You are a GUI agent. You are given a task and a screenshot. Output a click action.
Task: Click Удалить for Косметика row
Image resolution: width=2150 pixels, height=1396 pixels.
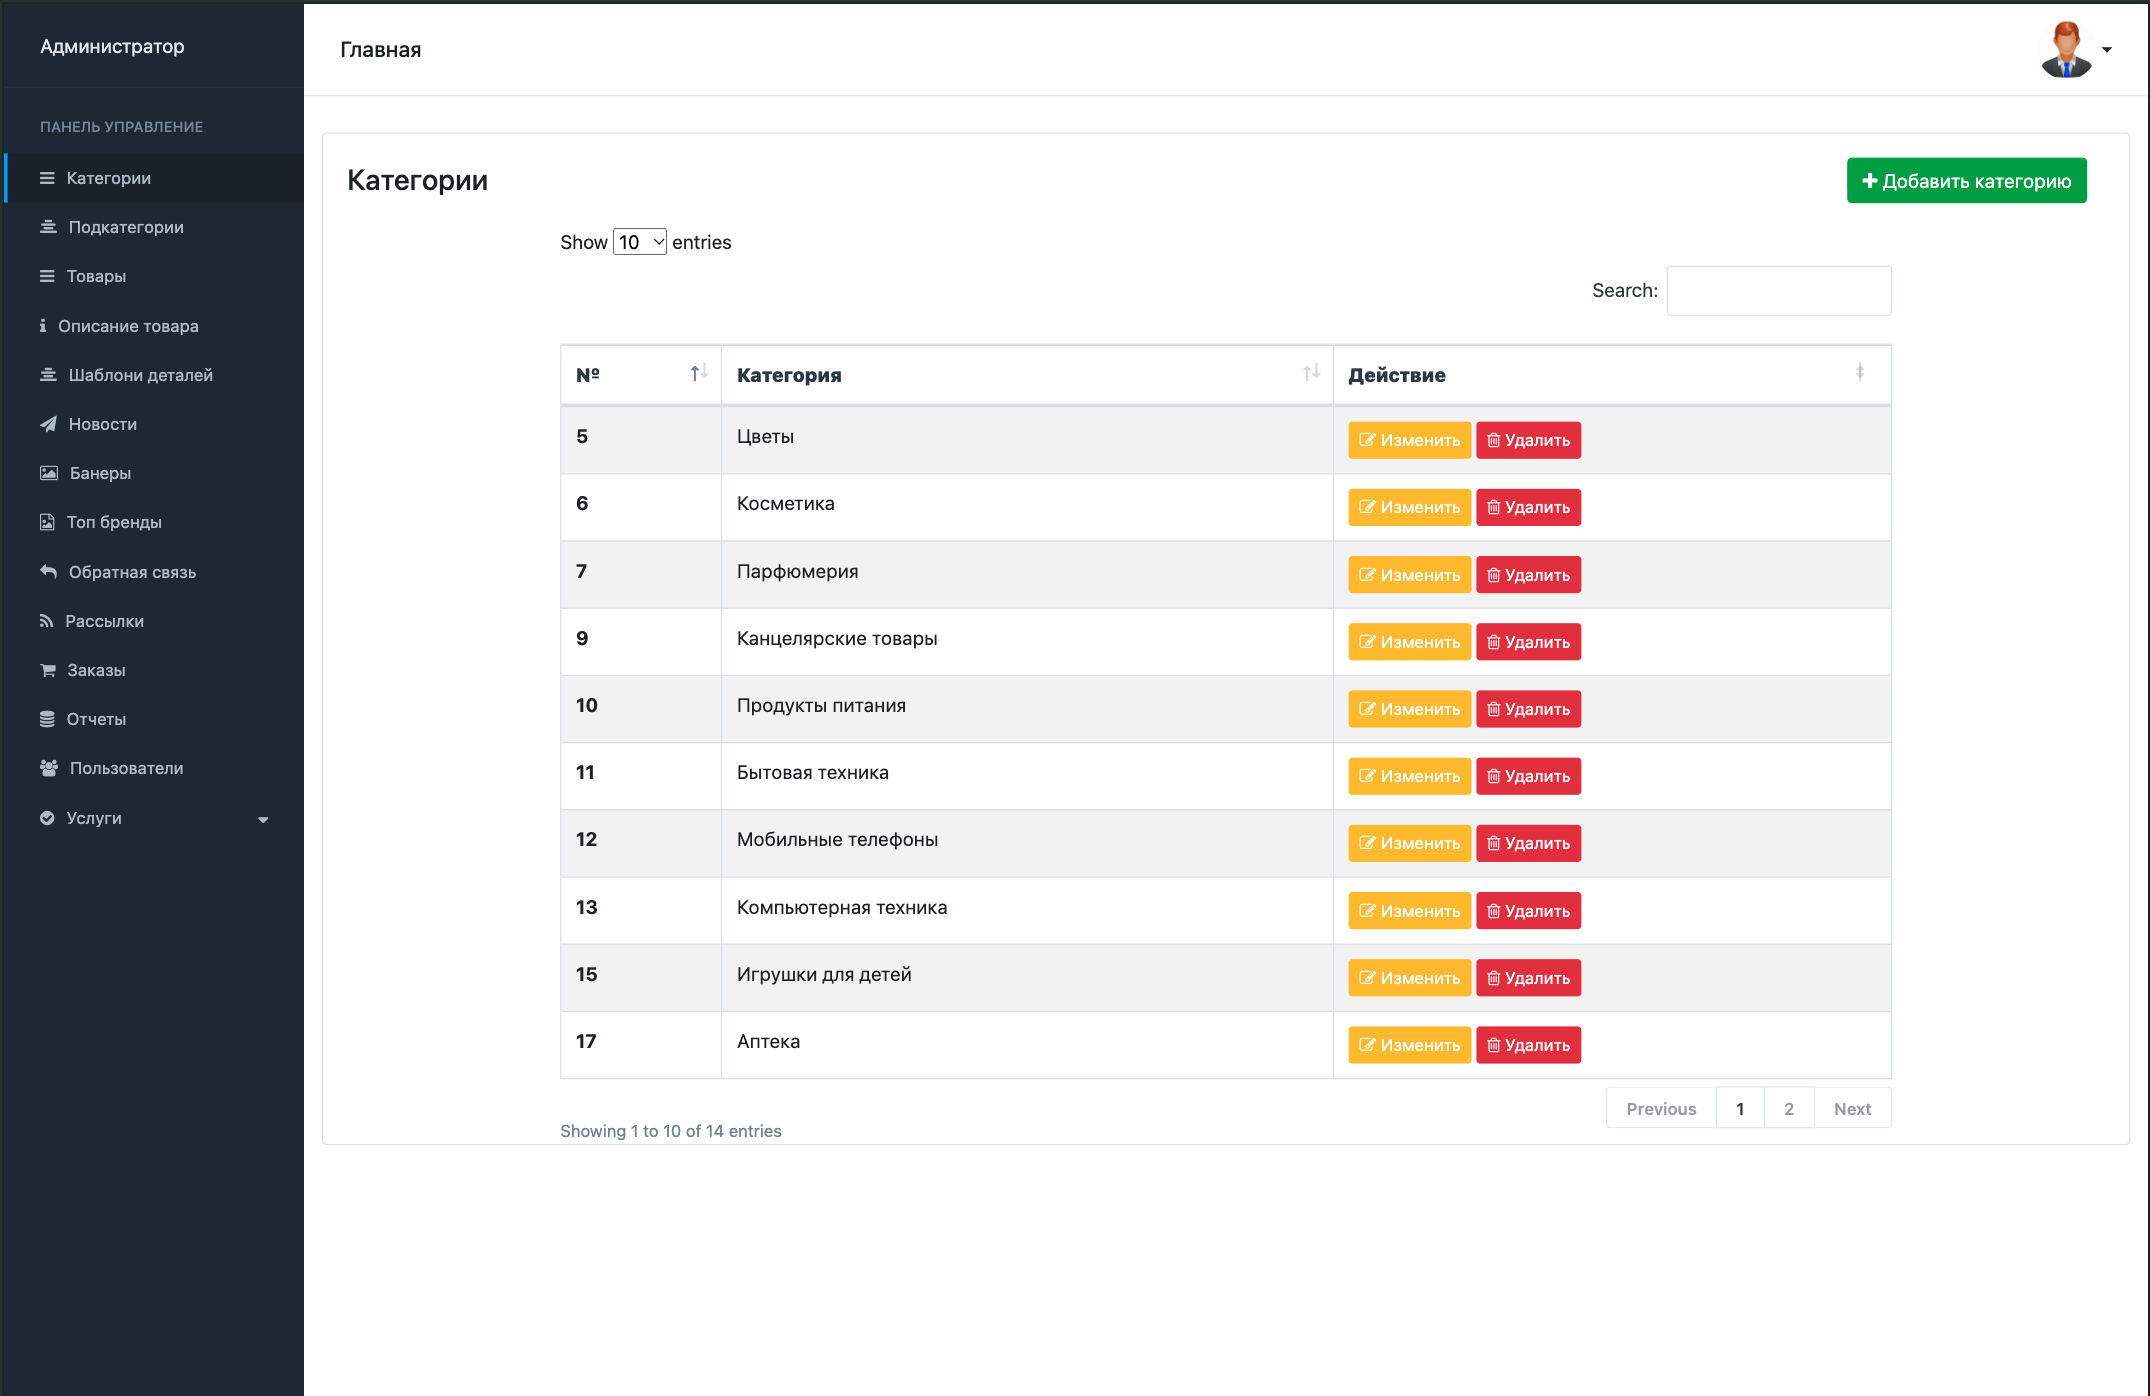click(1528, 507)
